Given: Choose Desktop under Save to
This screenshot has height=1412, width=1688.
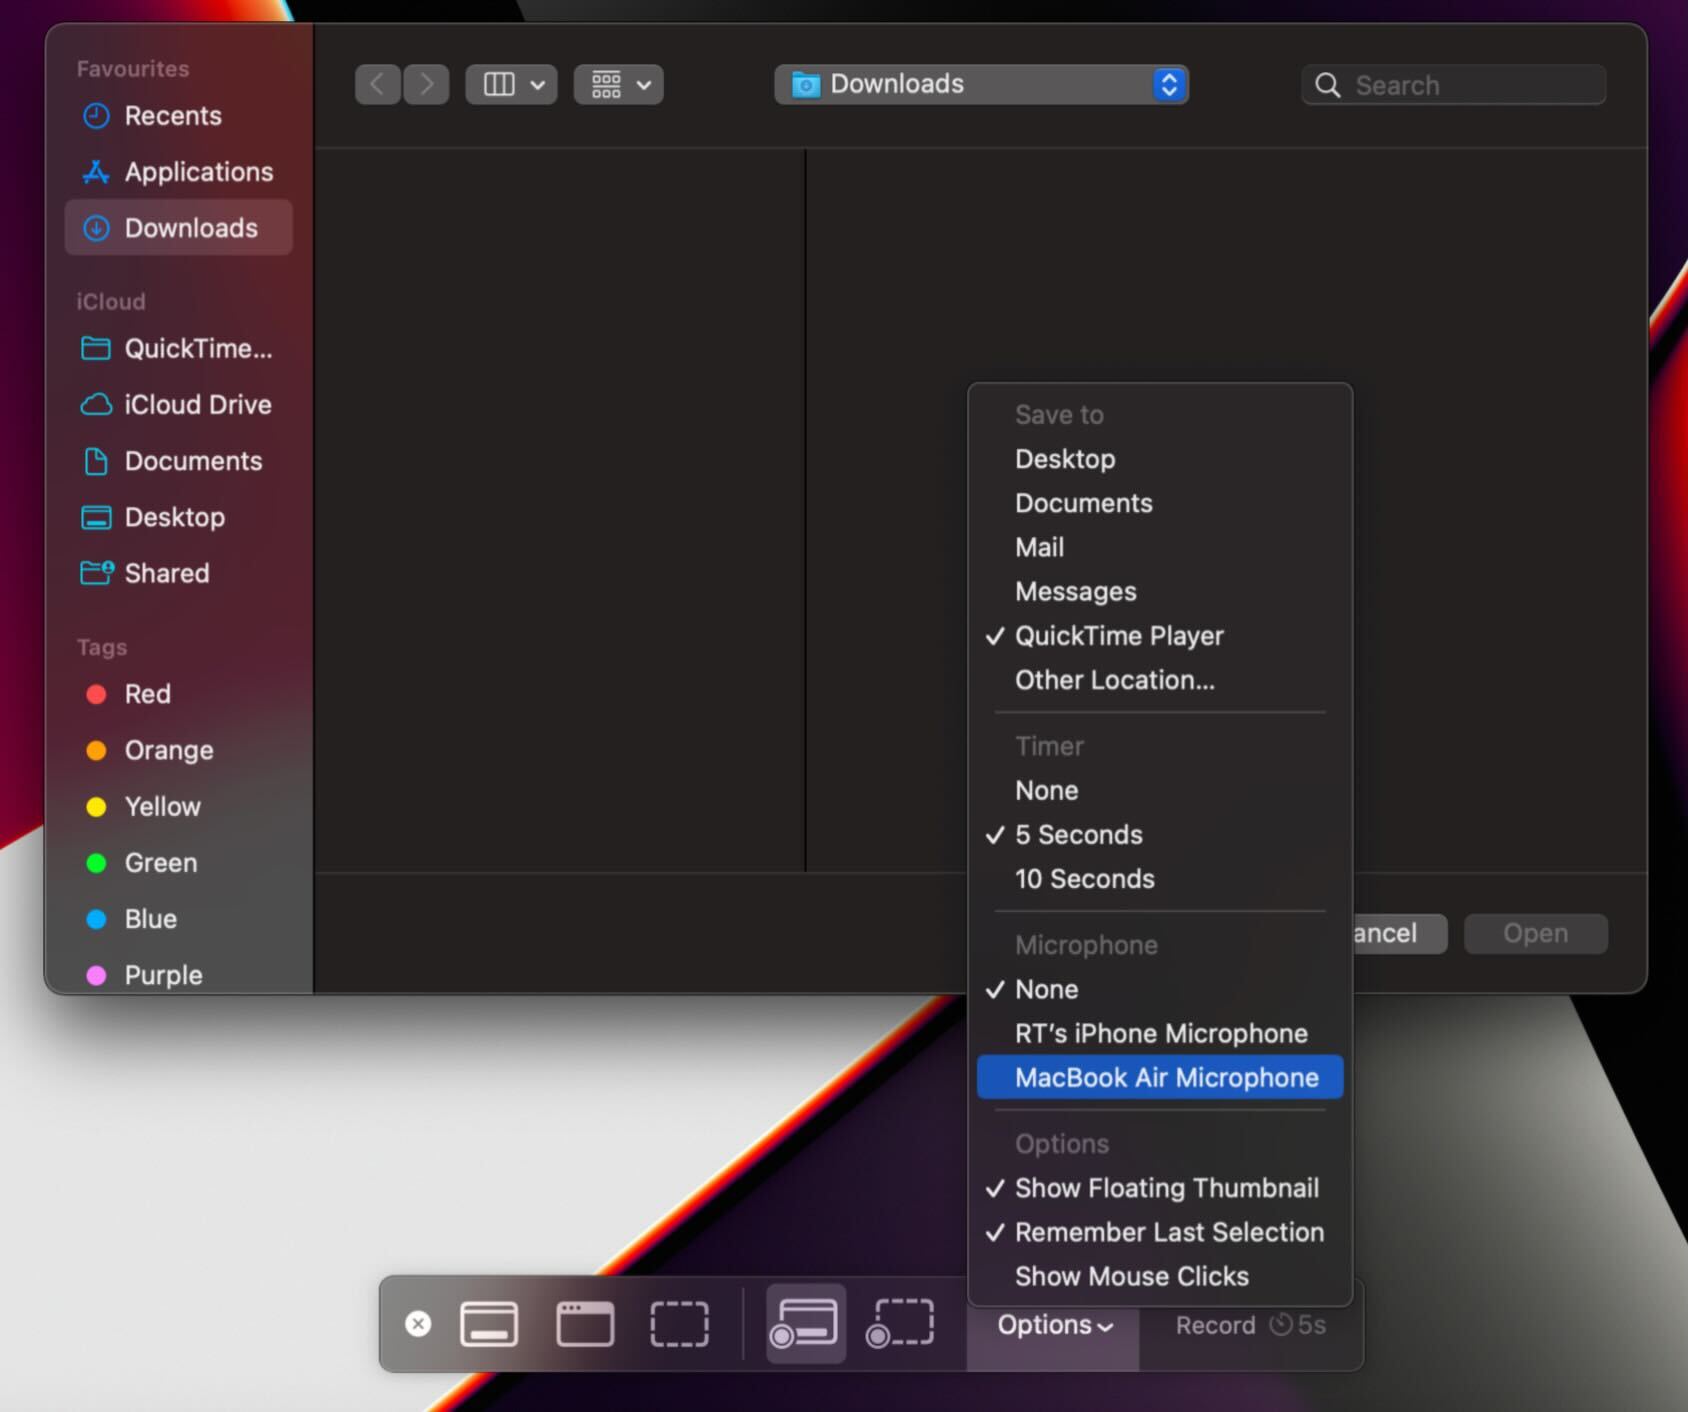Looking at the screenshot, I should [x=1160, y=459].
